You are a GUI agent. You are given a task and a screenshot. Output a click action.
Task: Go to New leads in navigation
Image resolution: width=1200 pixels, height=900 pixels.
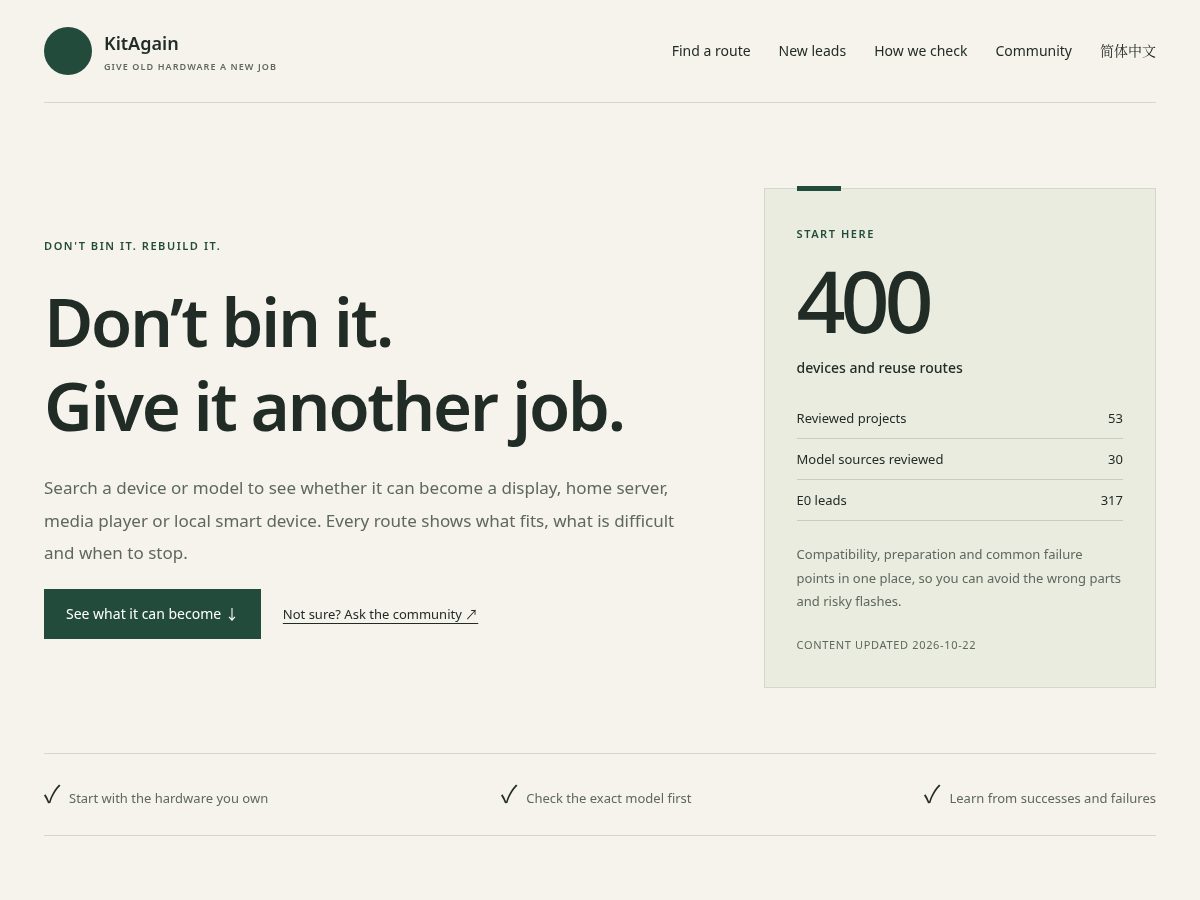(812, 51)
